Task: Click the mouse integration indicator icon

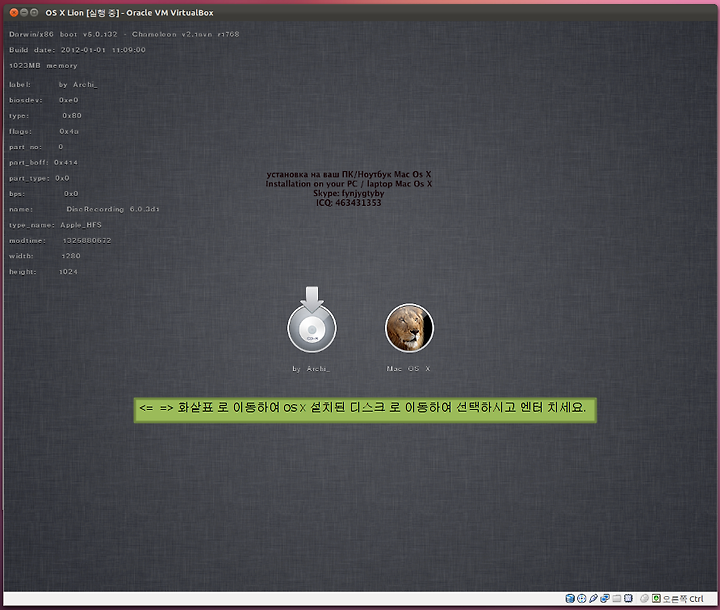Action: (644, 599)
